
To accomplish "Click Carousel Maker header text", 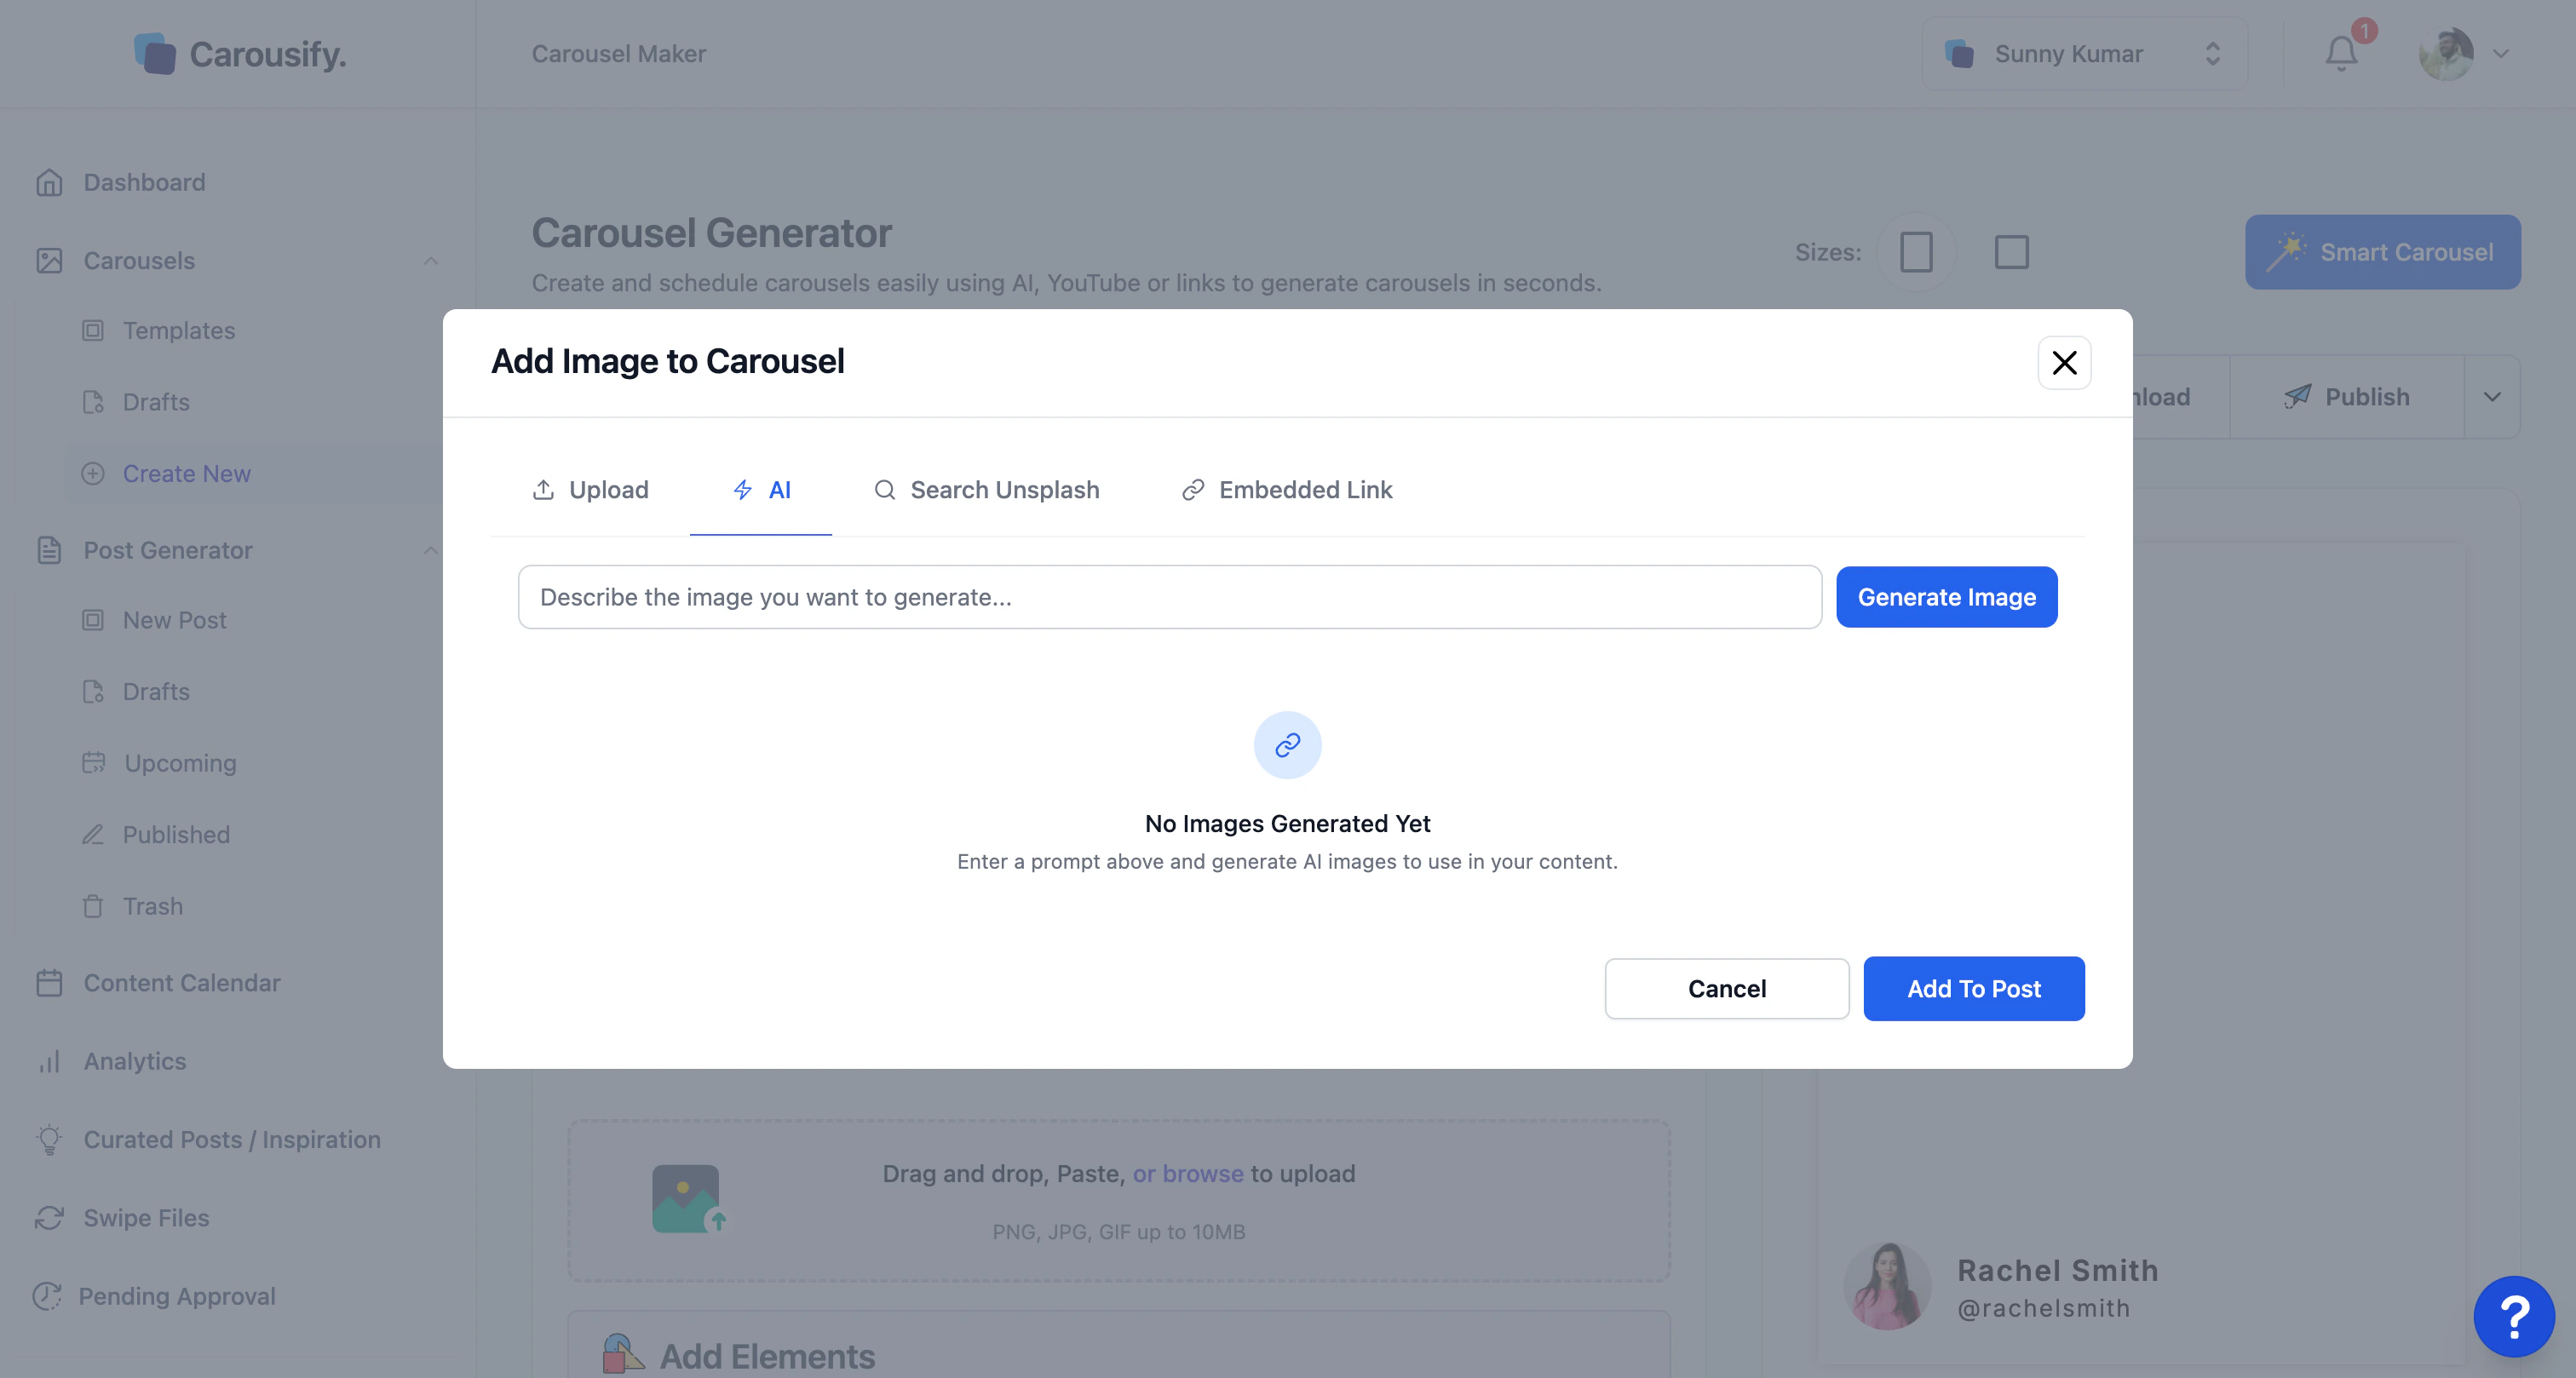I will [618, 54].
